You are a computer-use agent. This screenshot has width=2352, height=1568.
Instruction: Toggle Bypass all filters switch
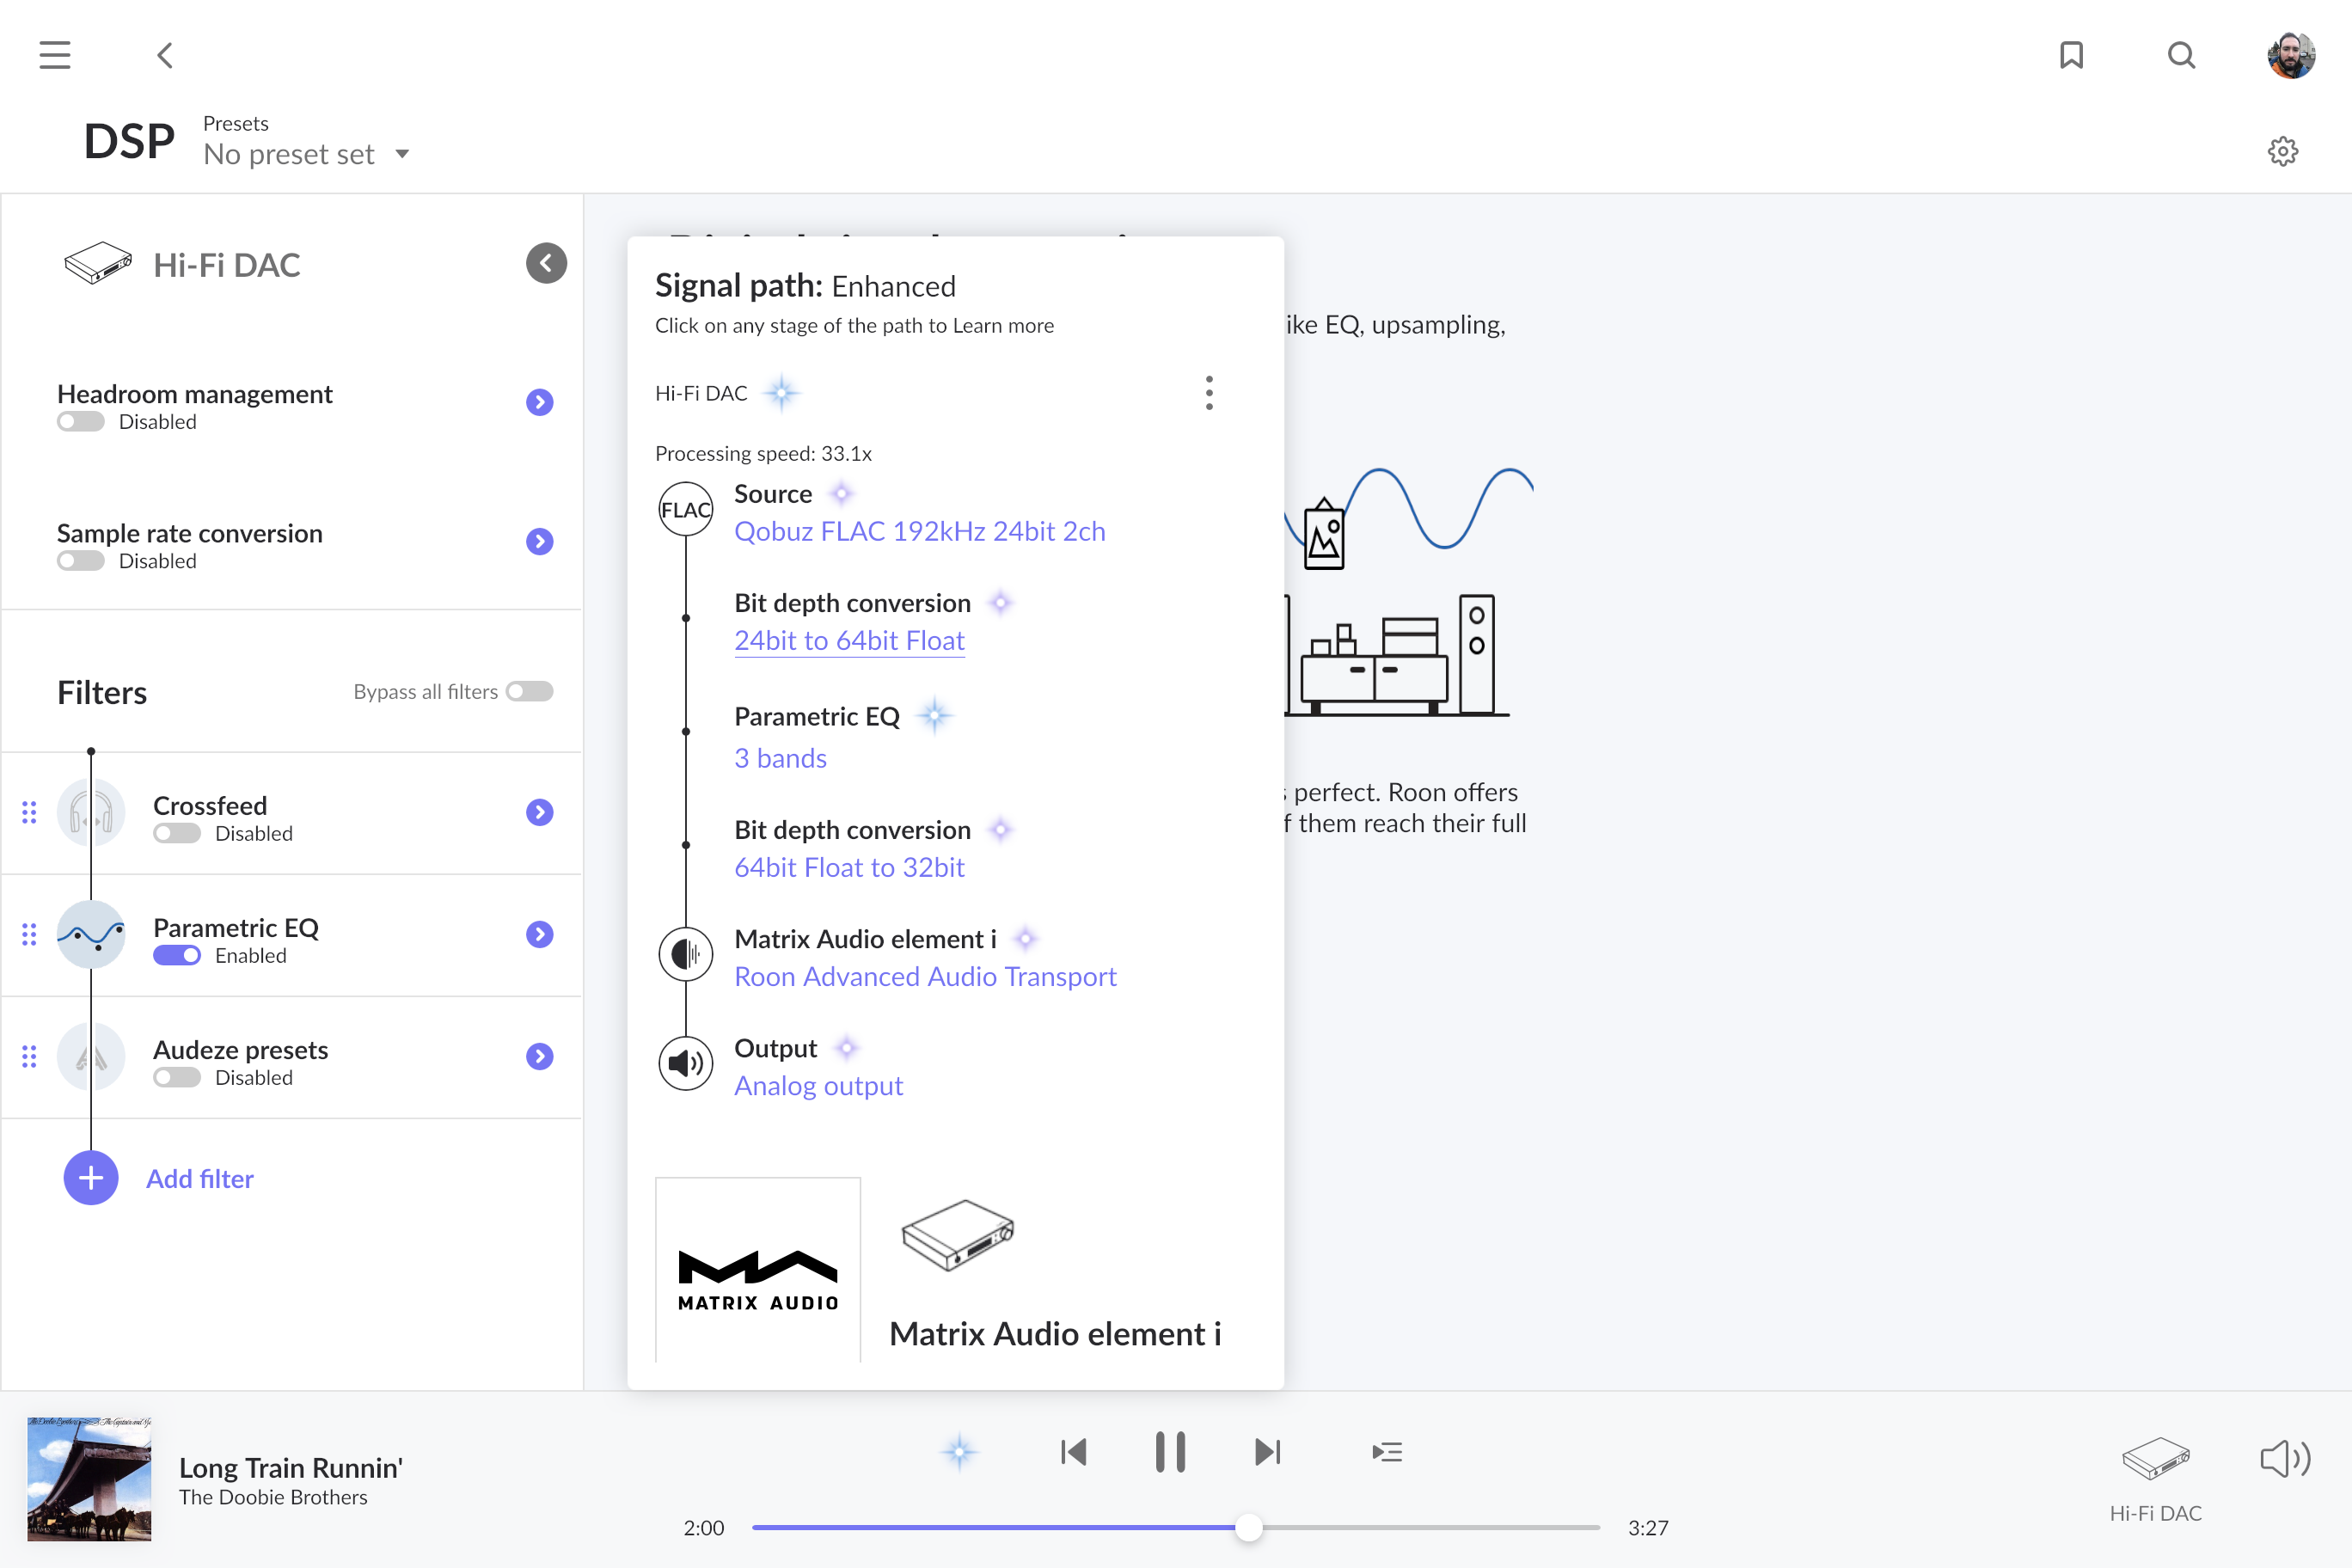[530, 691]
